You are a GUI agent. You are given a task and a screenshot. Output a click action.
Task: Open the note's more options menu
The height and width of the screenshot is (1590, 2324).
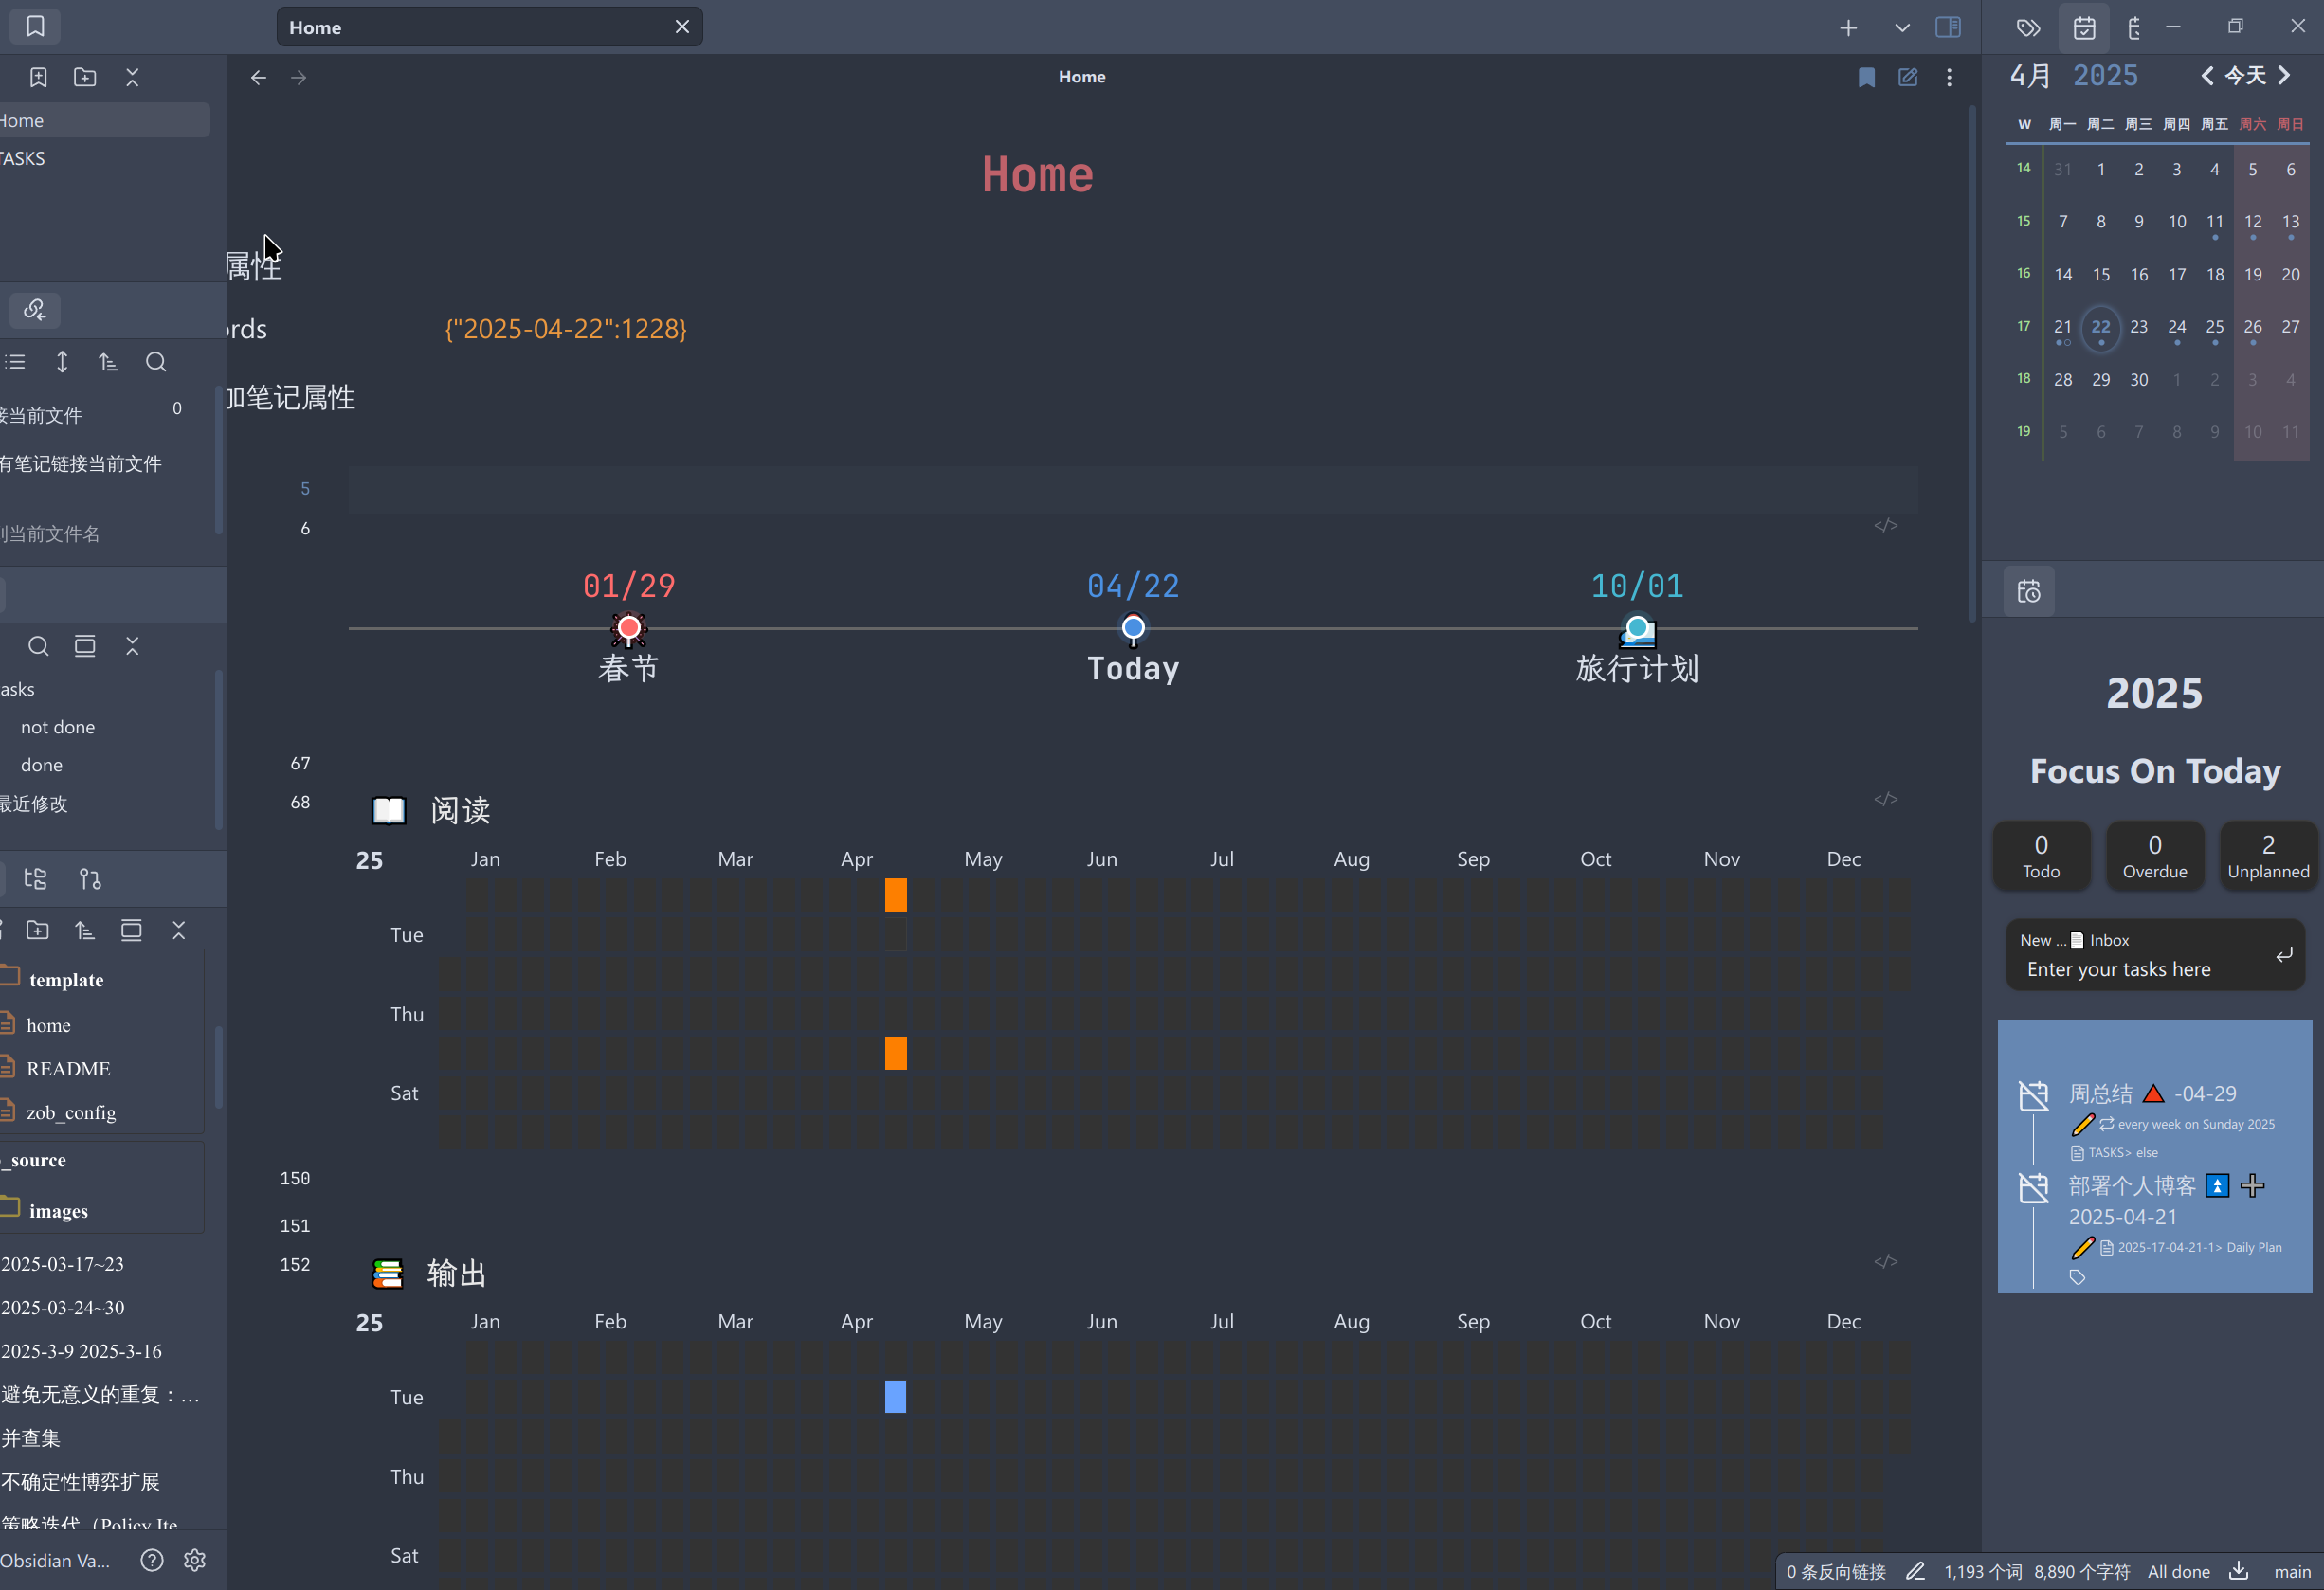coord(1949,77)
